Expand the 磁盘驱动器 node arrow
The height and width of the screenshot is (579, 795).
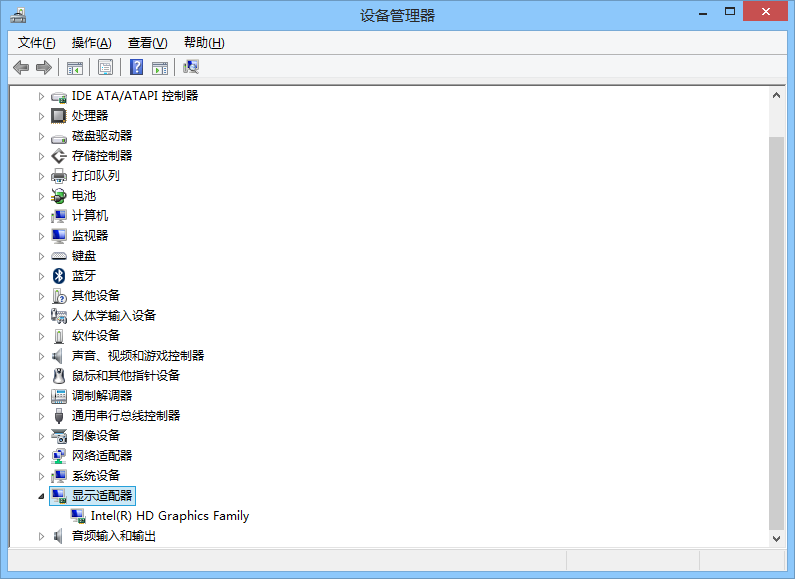pos(41,136)
